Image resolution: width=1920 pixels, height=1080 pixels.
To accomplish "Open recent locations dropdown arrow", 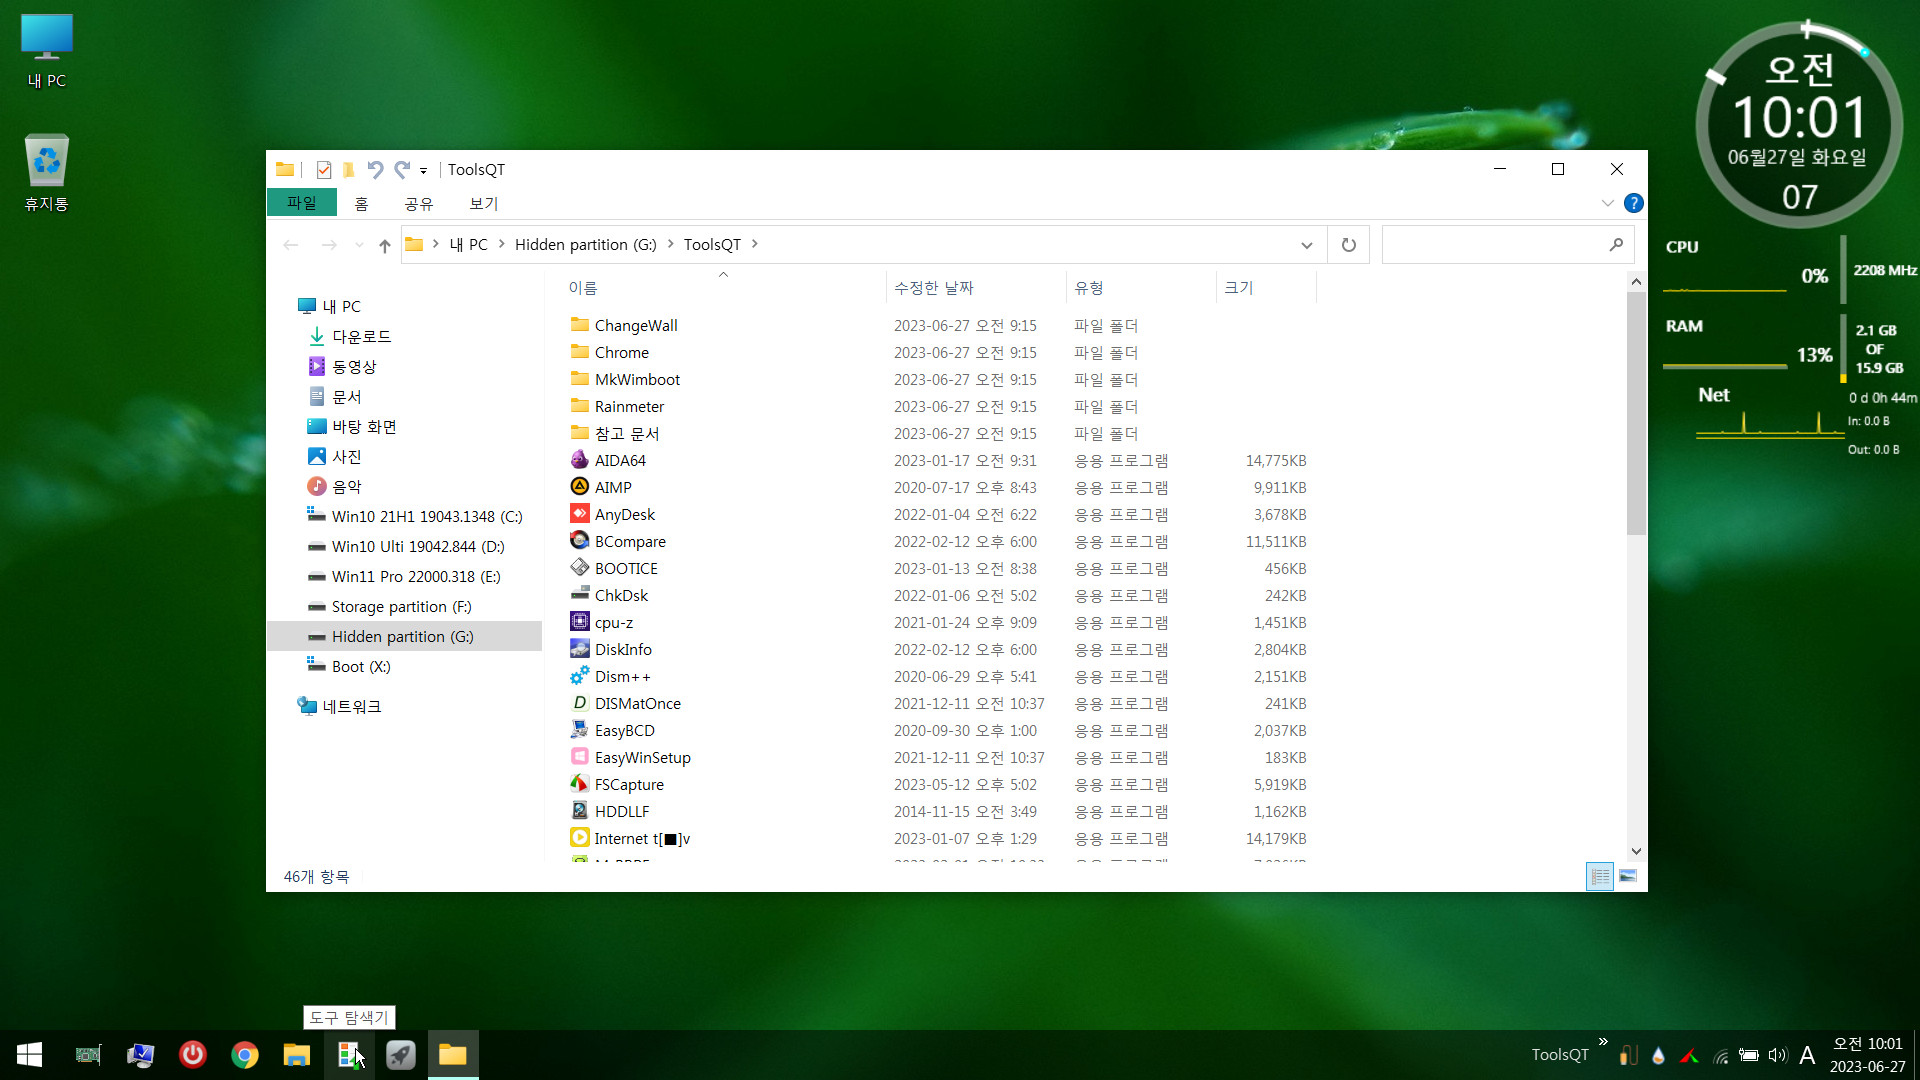I will click(359, 245).
